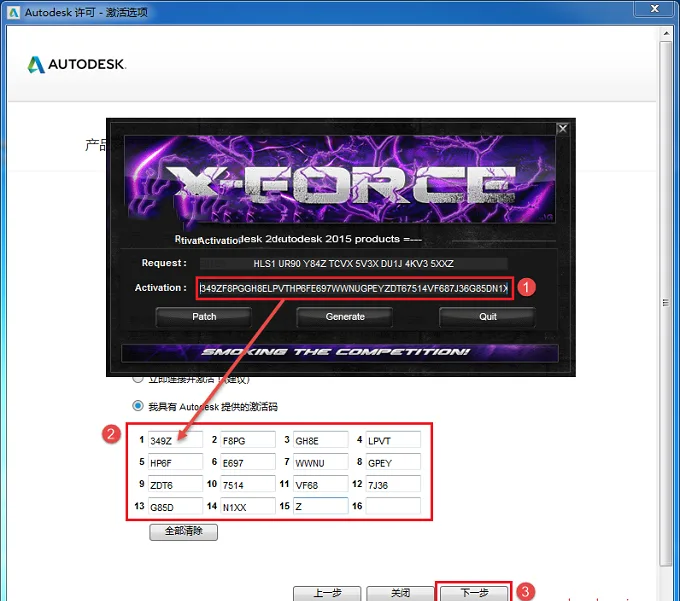Click the Autodesk title bar app icon
Image resolution: width=680 pixels, height=601 pixels.
click(x=13, y=12)
